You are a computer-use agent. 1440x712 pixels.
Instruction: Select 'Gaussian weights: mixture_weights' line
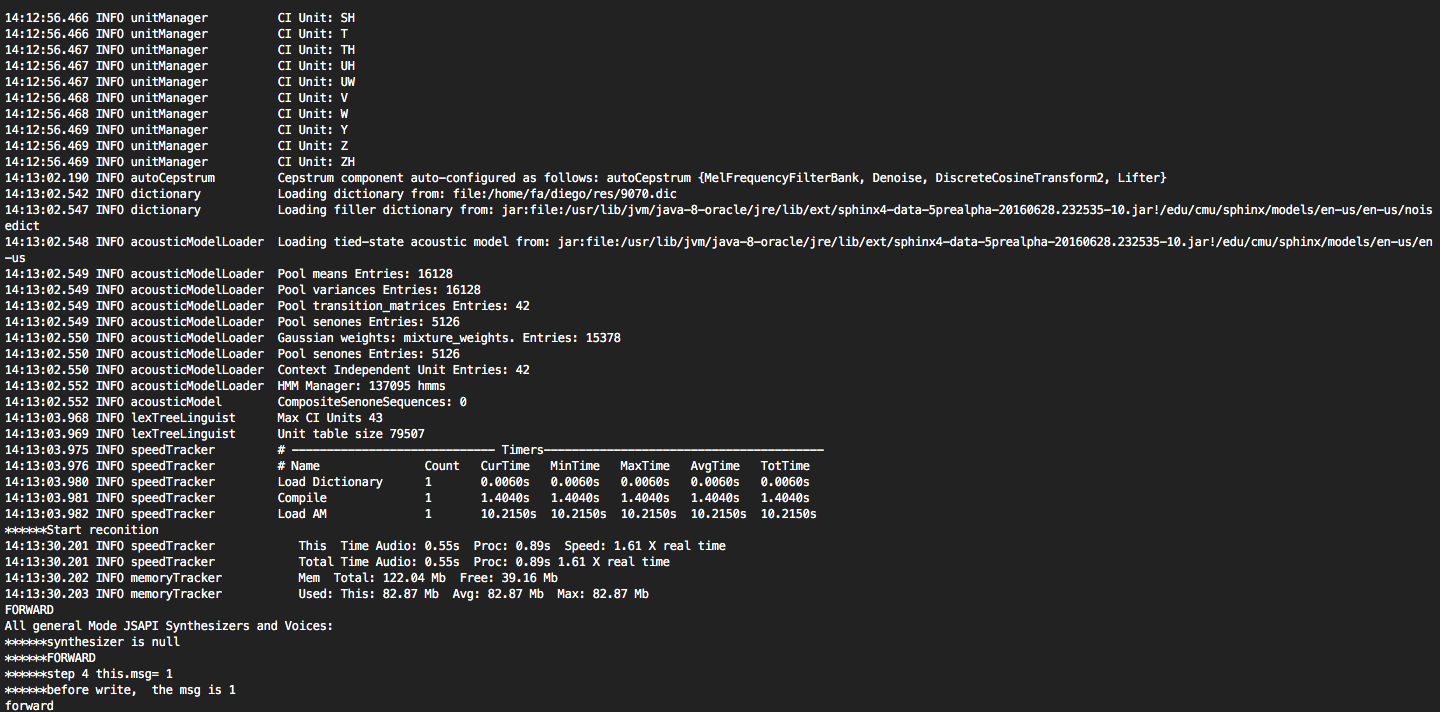(x=313, y=338)
